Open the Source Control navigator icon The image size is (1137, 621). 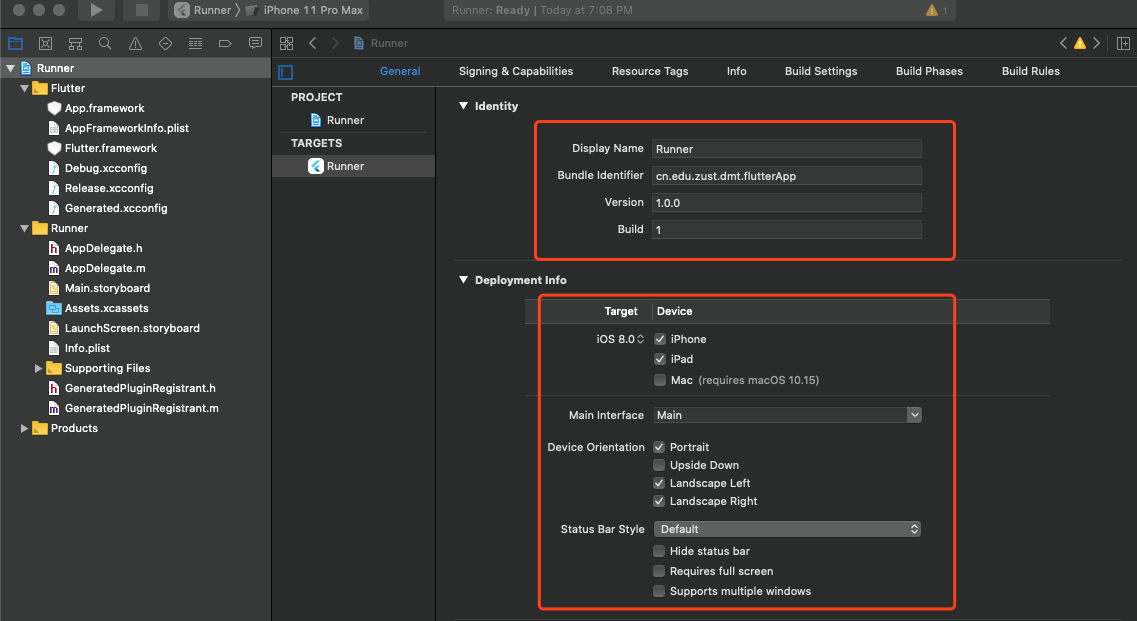tap(45, 44)
